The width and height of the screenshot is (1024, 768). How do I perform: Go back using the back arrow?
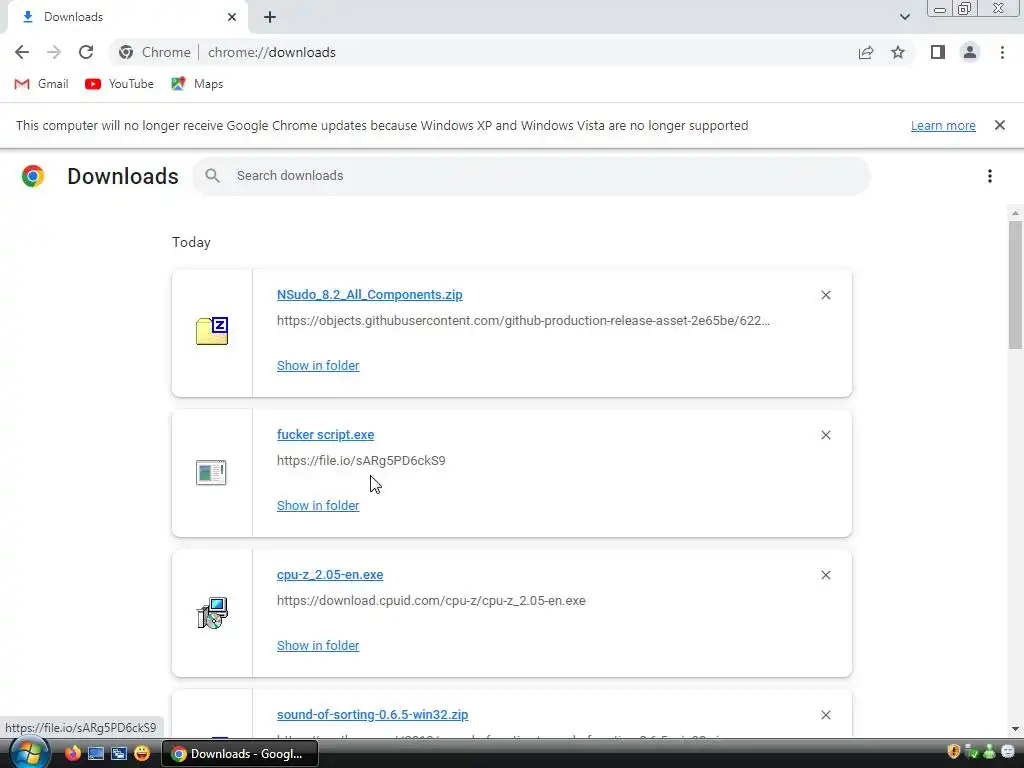point(22,52)
